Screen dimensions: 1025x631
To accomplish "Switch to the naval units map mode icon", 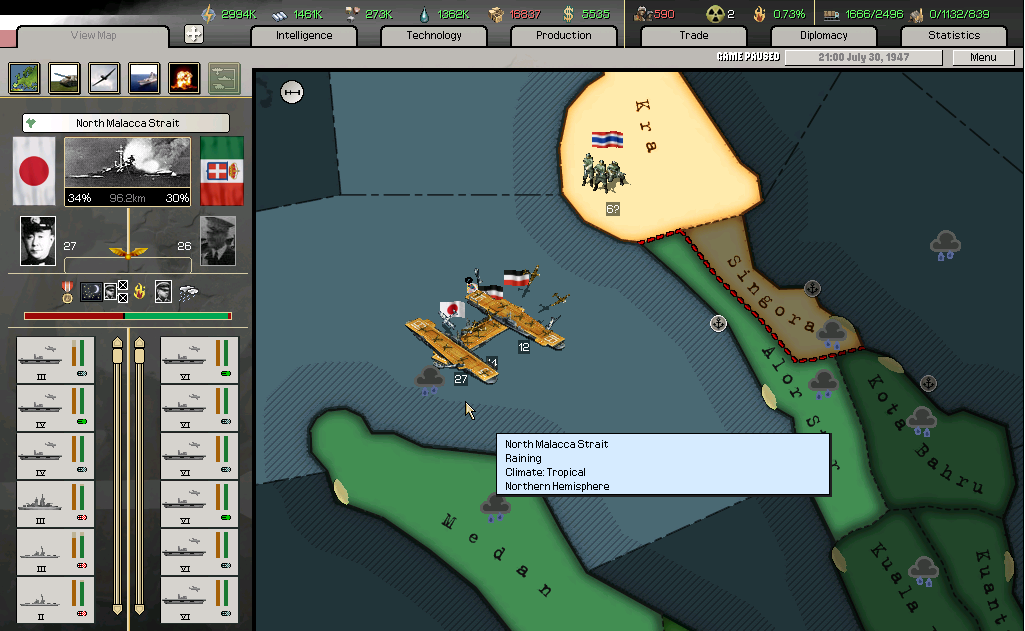I will pyautogui.click(x=143, y=77).
